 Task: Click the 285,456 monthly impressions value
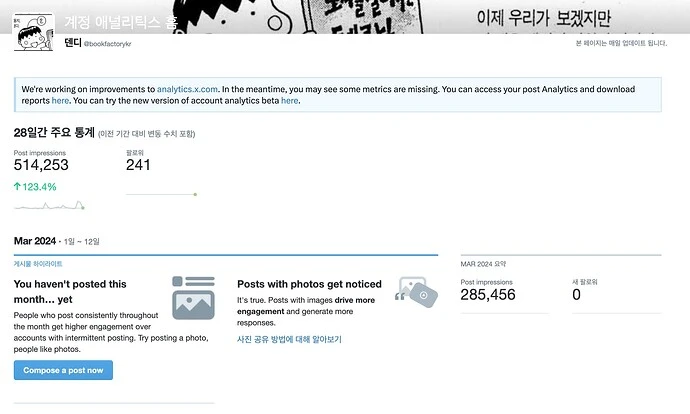pos(488,295)
